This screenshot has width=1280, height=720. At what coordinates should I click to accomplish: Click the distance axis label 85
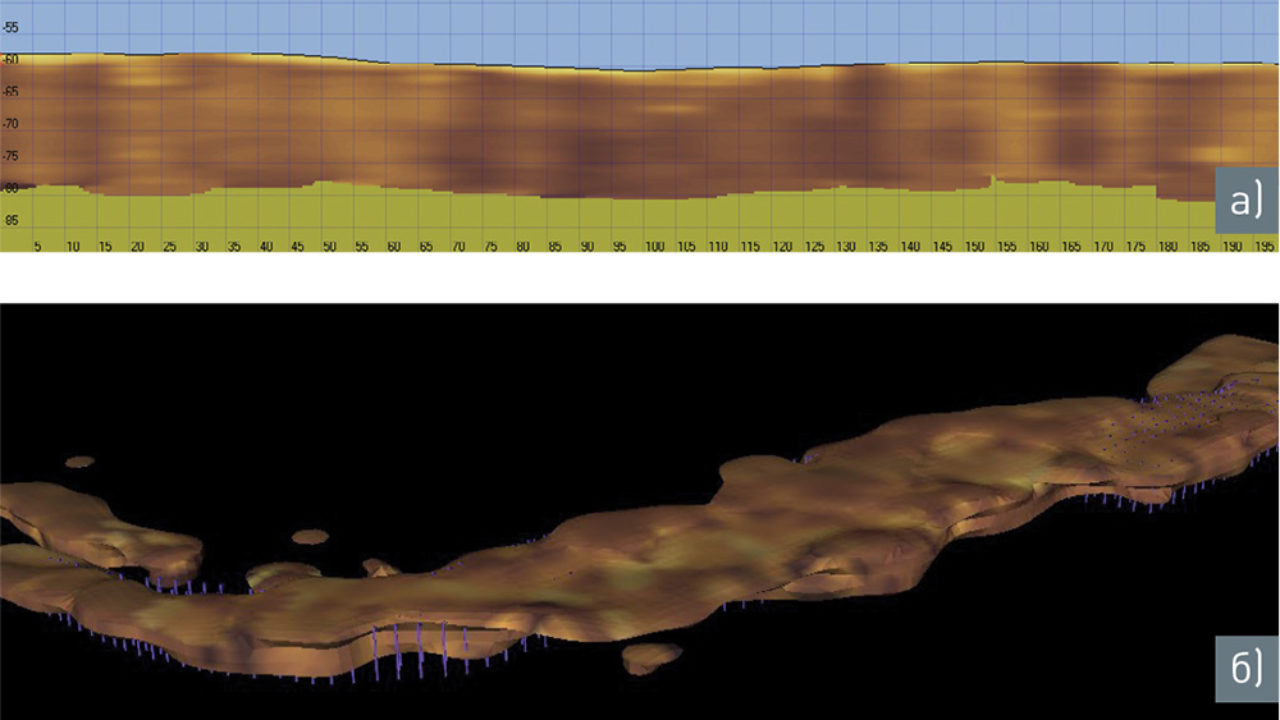pyautogui.click(x=554, y=246)
